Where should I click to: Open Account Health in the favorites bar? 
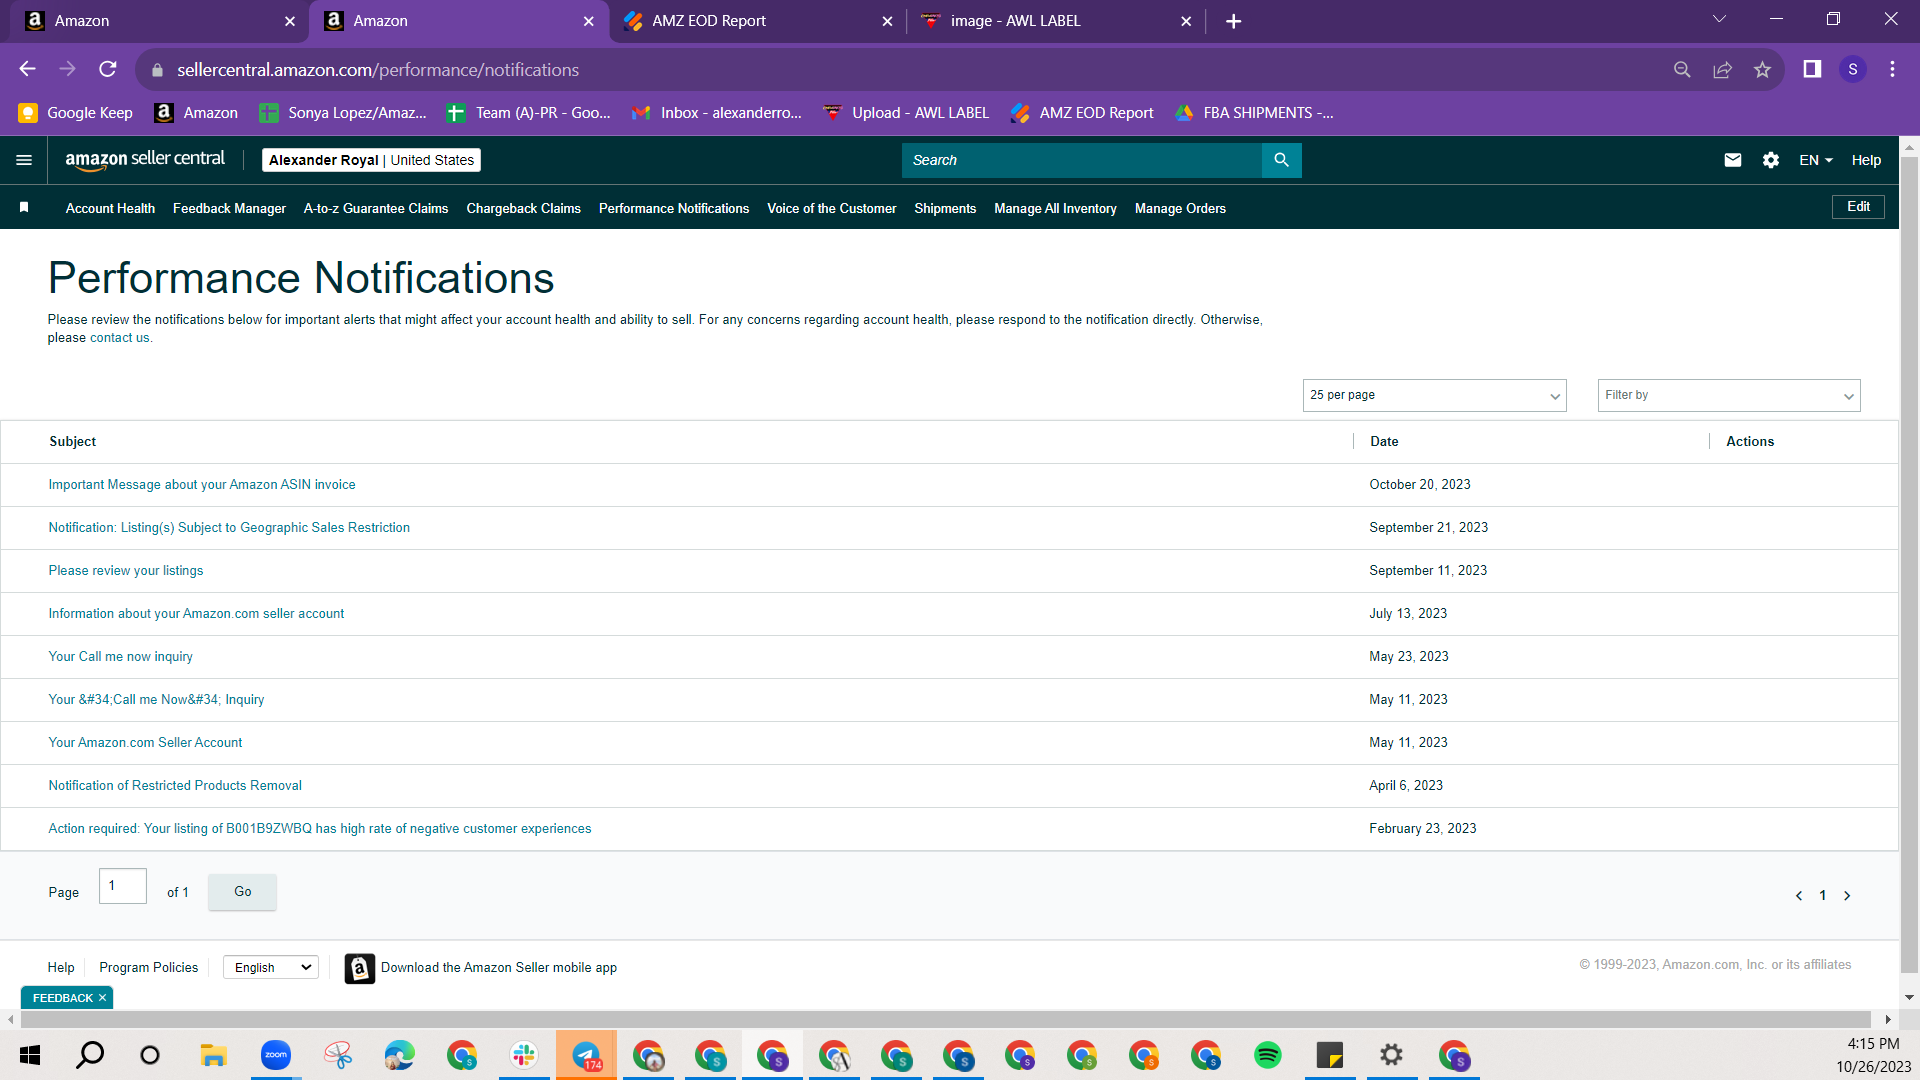point(110,208)
